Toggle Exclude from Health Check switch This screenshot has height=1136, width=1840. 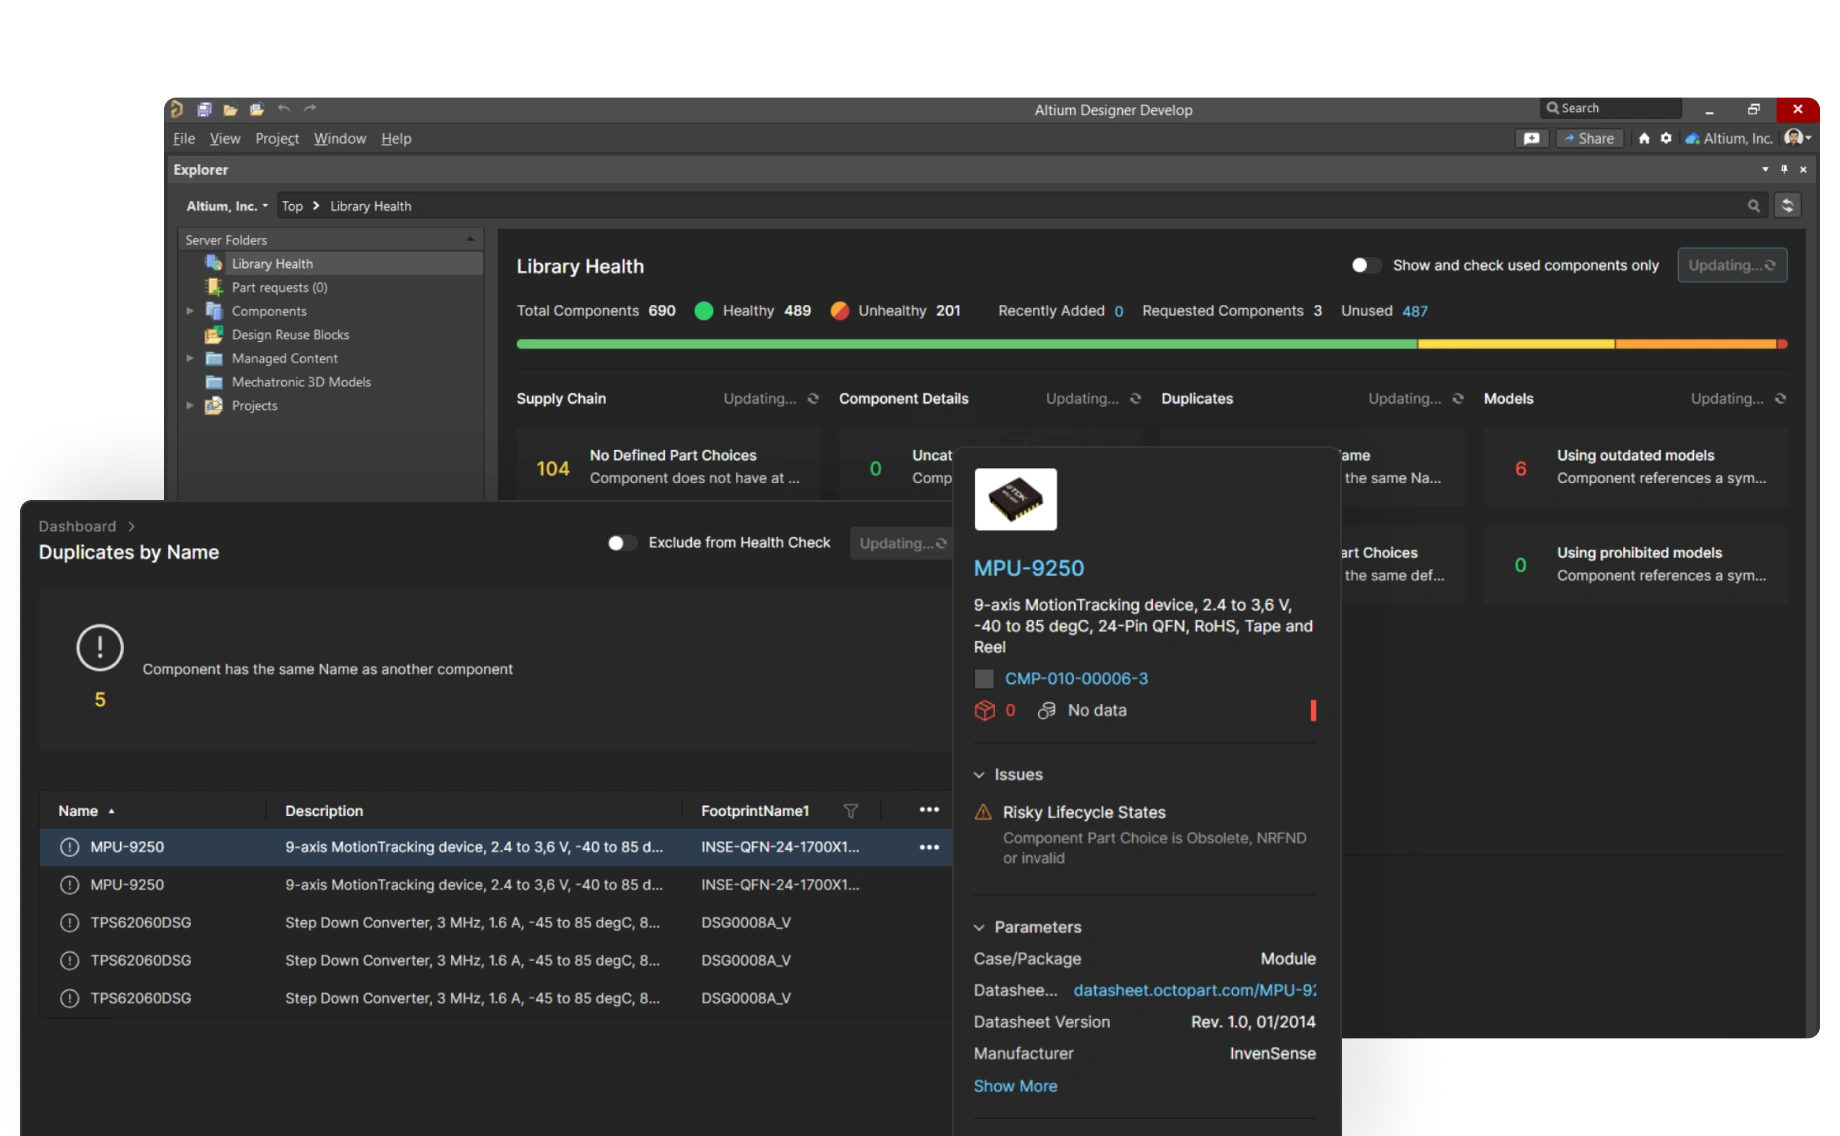click(621, 543)
